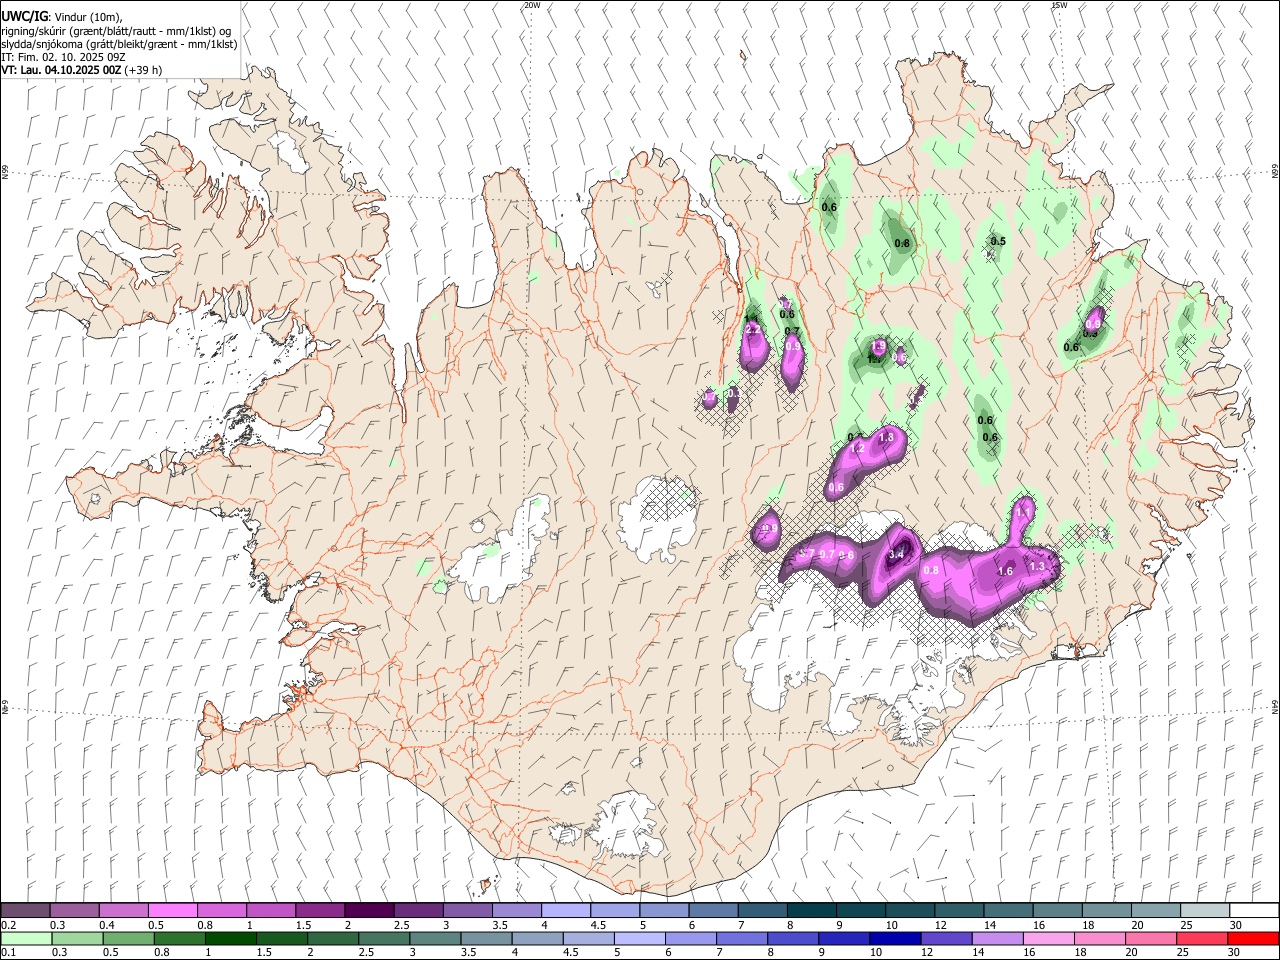The image size is (1280, 960).
Task: Pick top-row darkest purple swatch after 2
Action: coord(368,911)
